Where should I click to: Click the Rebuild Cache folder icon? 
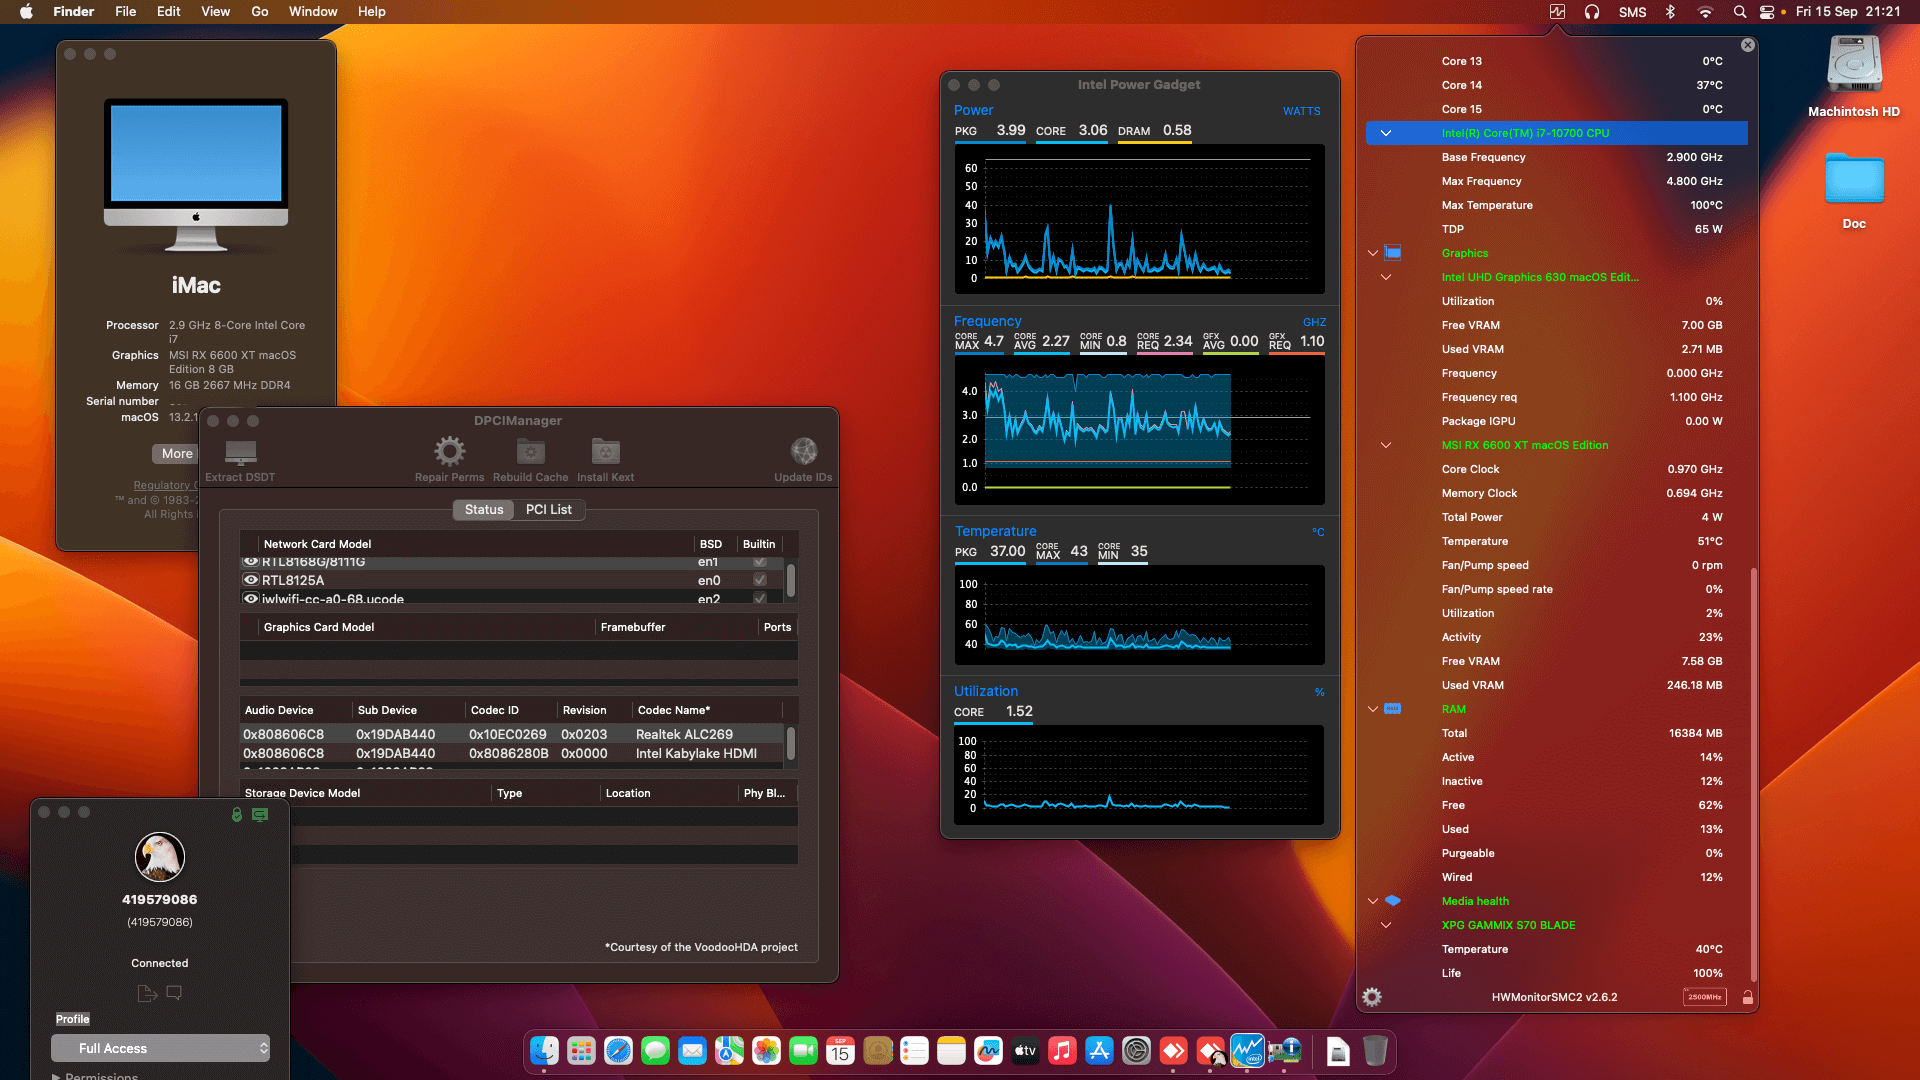(530, 451)
